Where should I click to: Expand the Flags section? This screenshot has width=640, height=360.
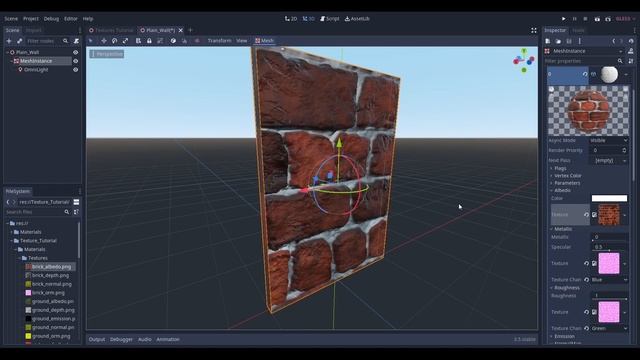pos(560,168)
